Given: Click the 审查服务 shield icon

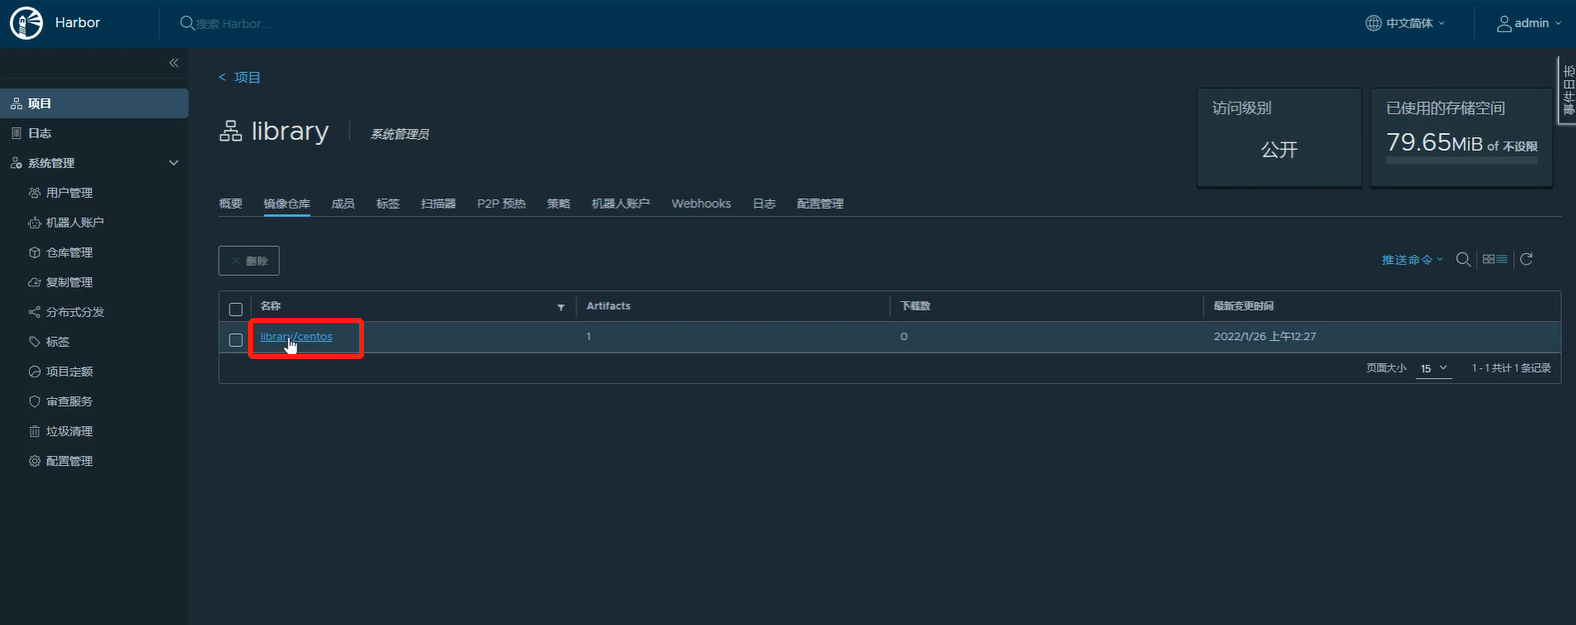Looking at the screenshot, I should [x=35, y=402].
